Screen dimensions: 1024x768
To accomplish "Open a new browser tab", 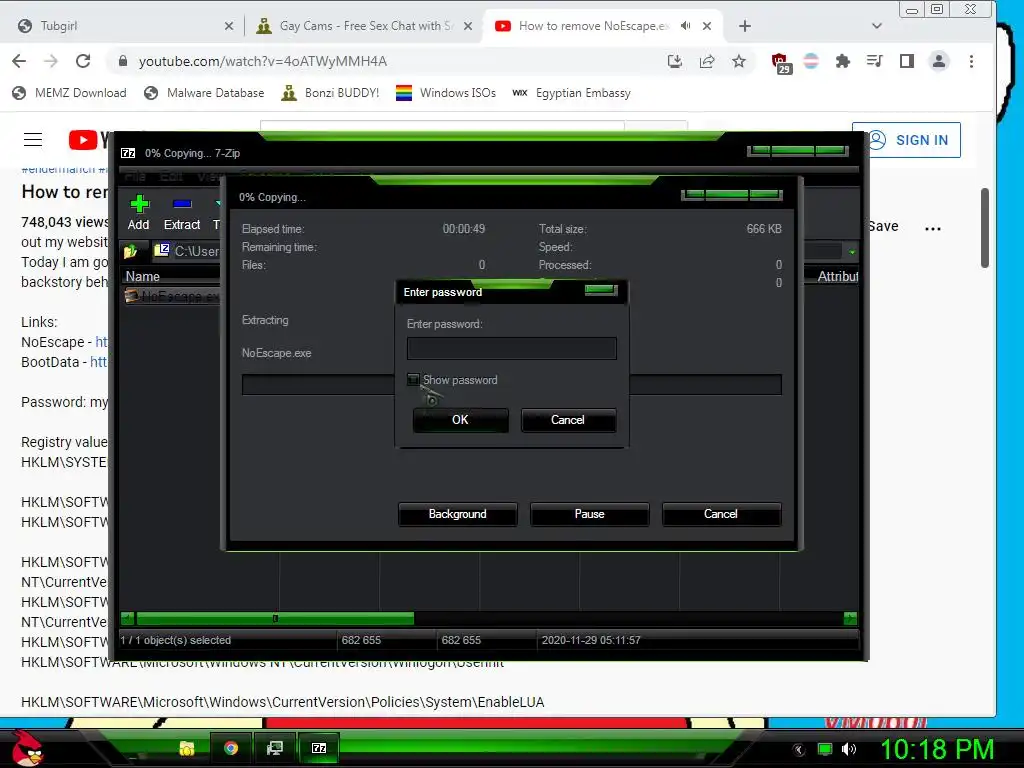I will tap(744, 26).
